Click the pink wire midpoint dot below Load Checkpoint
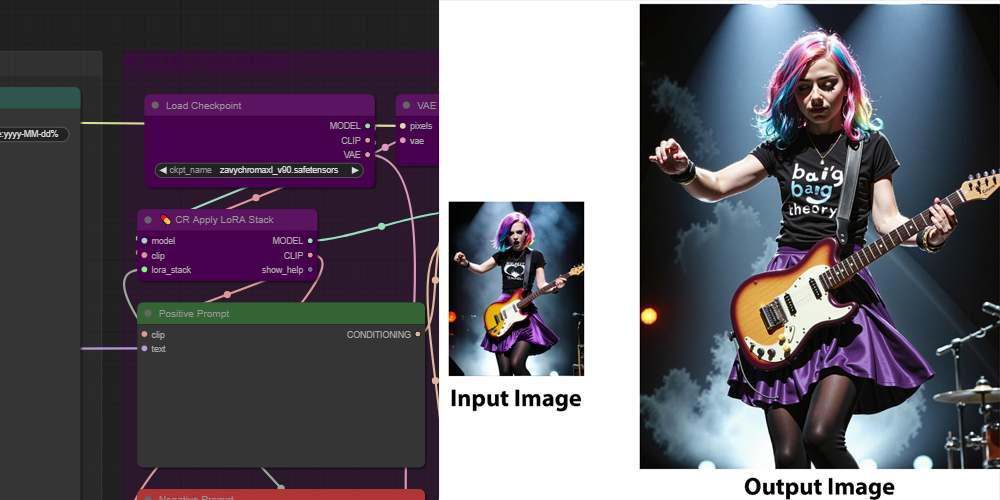Viewport: 1000px width, 500px height. 256,197
